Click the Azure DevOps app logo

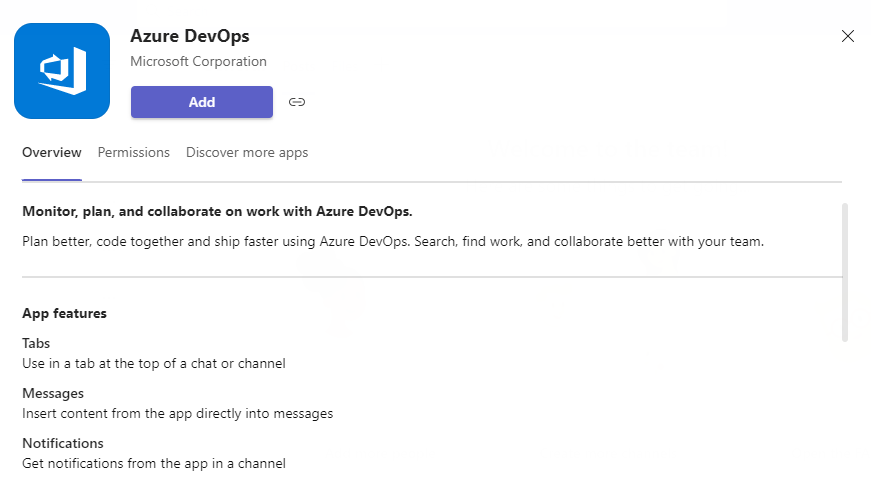click(62, 71)
